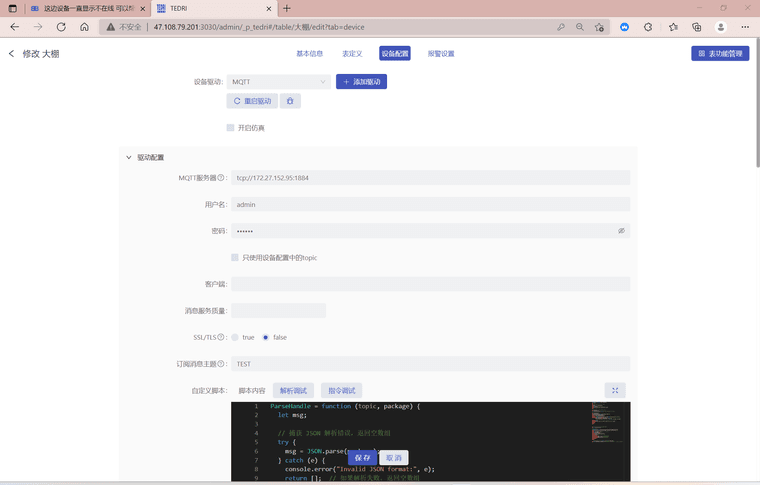Image resolution: width=760 pixels, height=485 pixels.
Task: Add this page to favorites via the star icon
Action: [599, 27]
